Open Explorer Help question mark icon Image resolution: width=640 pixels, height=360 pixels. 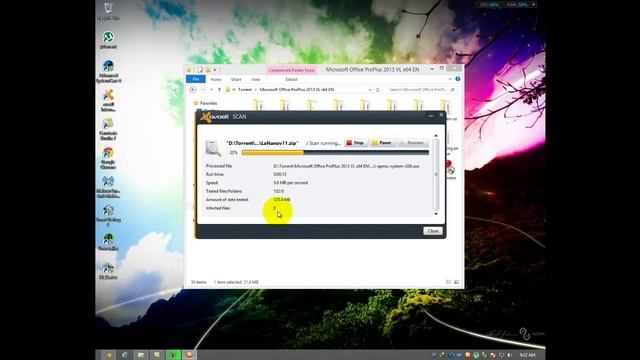tap(458, 79)
